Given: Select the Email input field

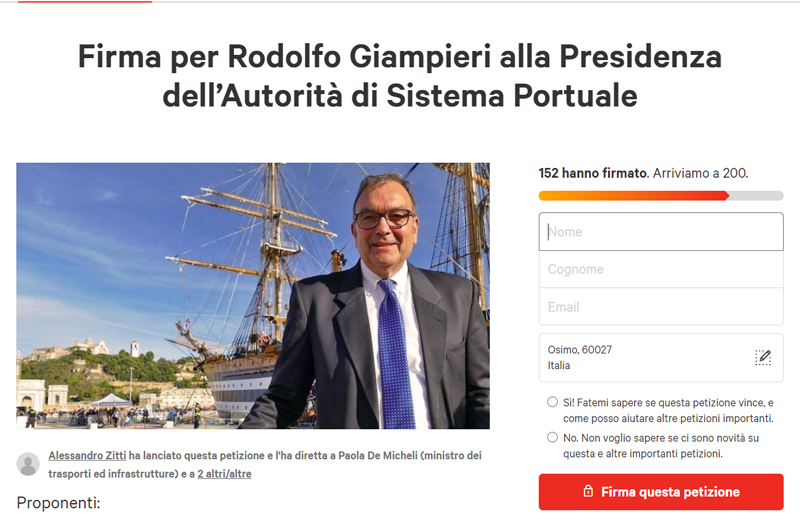Looking at the screenshot, I should pos(660,307).
